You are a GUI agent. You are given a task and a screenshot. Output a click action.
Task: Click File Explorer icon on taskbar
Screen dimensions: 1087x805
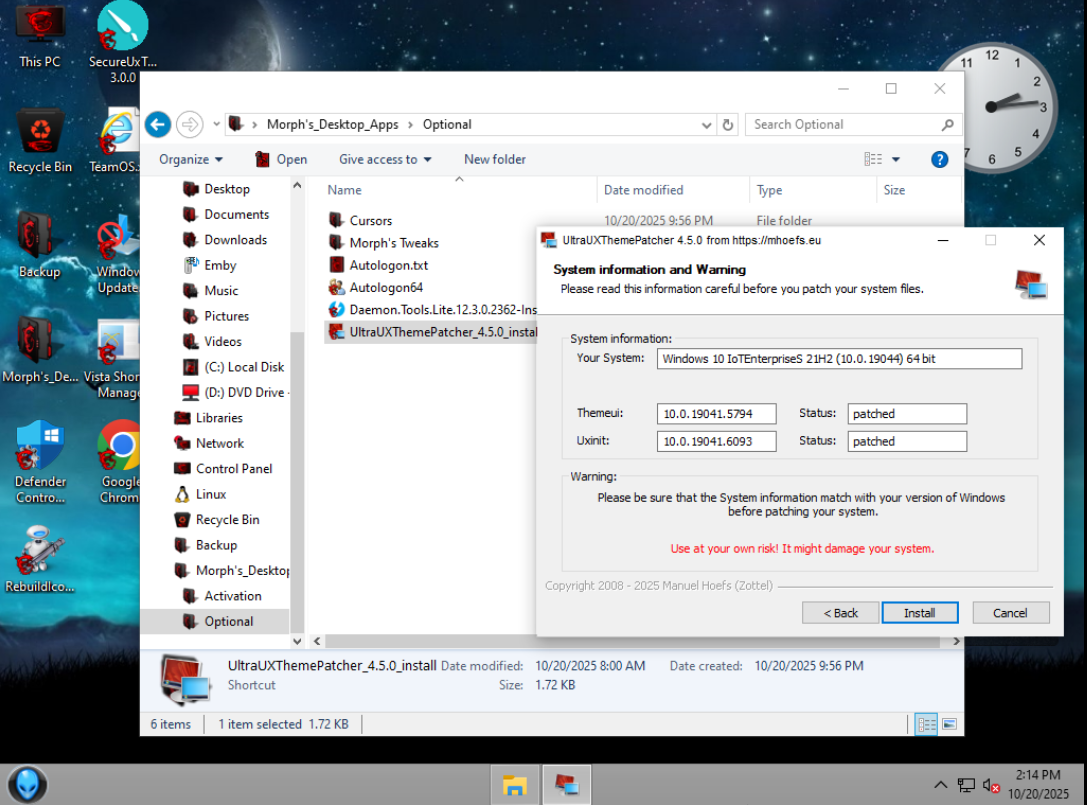[x=514, y=785]
